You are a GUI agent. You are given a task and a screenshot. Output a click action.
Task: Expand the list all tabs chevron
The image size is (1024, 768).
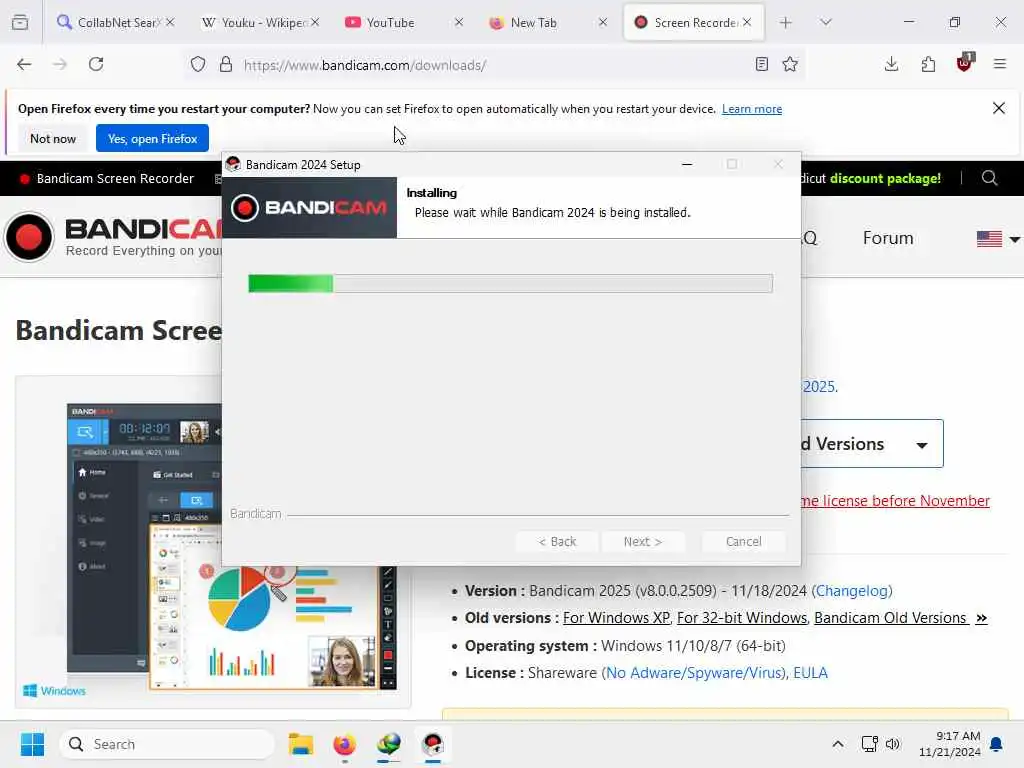[x=826, y=22]
